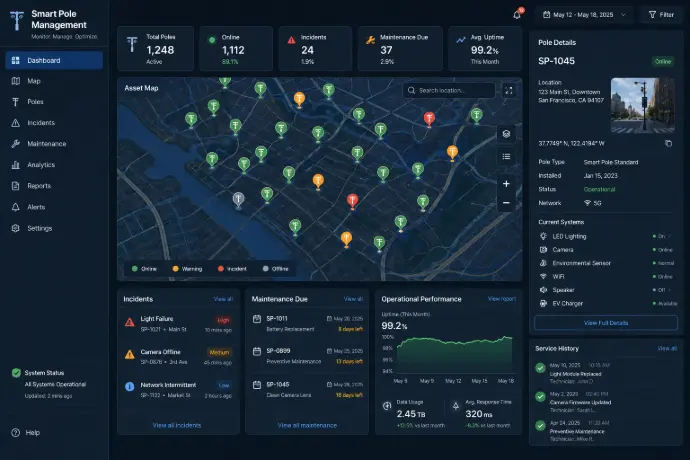Open the View all incidents link
The width and height of the screenshot is (690, 460).
tap(177, 425)
